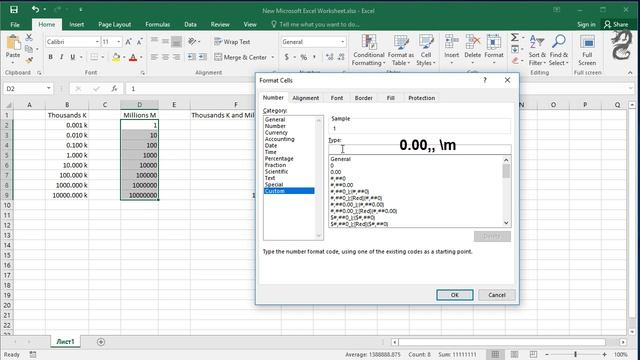This screenshot has width=640, height=360.
Task: Click the Paste clipboard icon
Action: [x=13, y=43]
